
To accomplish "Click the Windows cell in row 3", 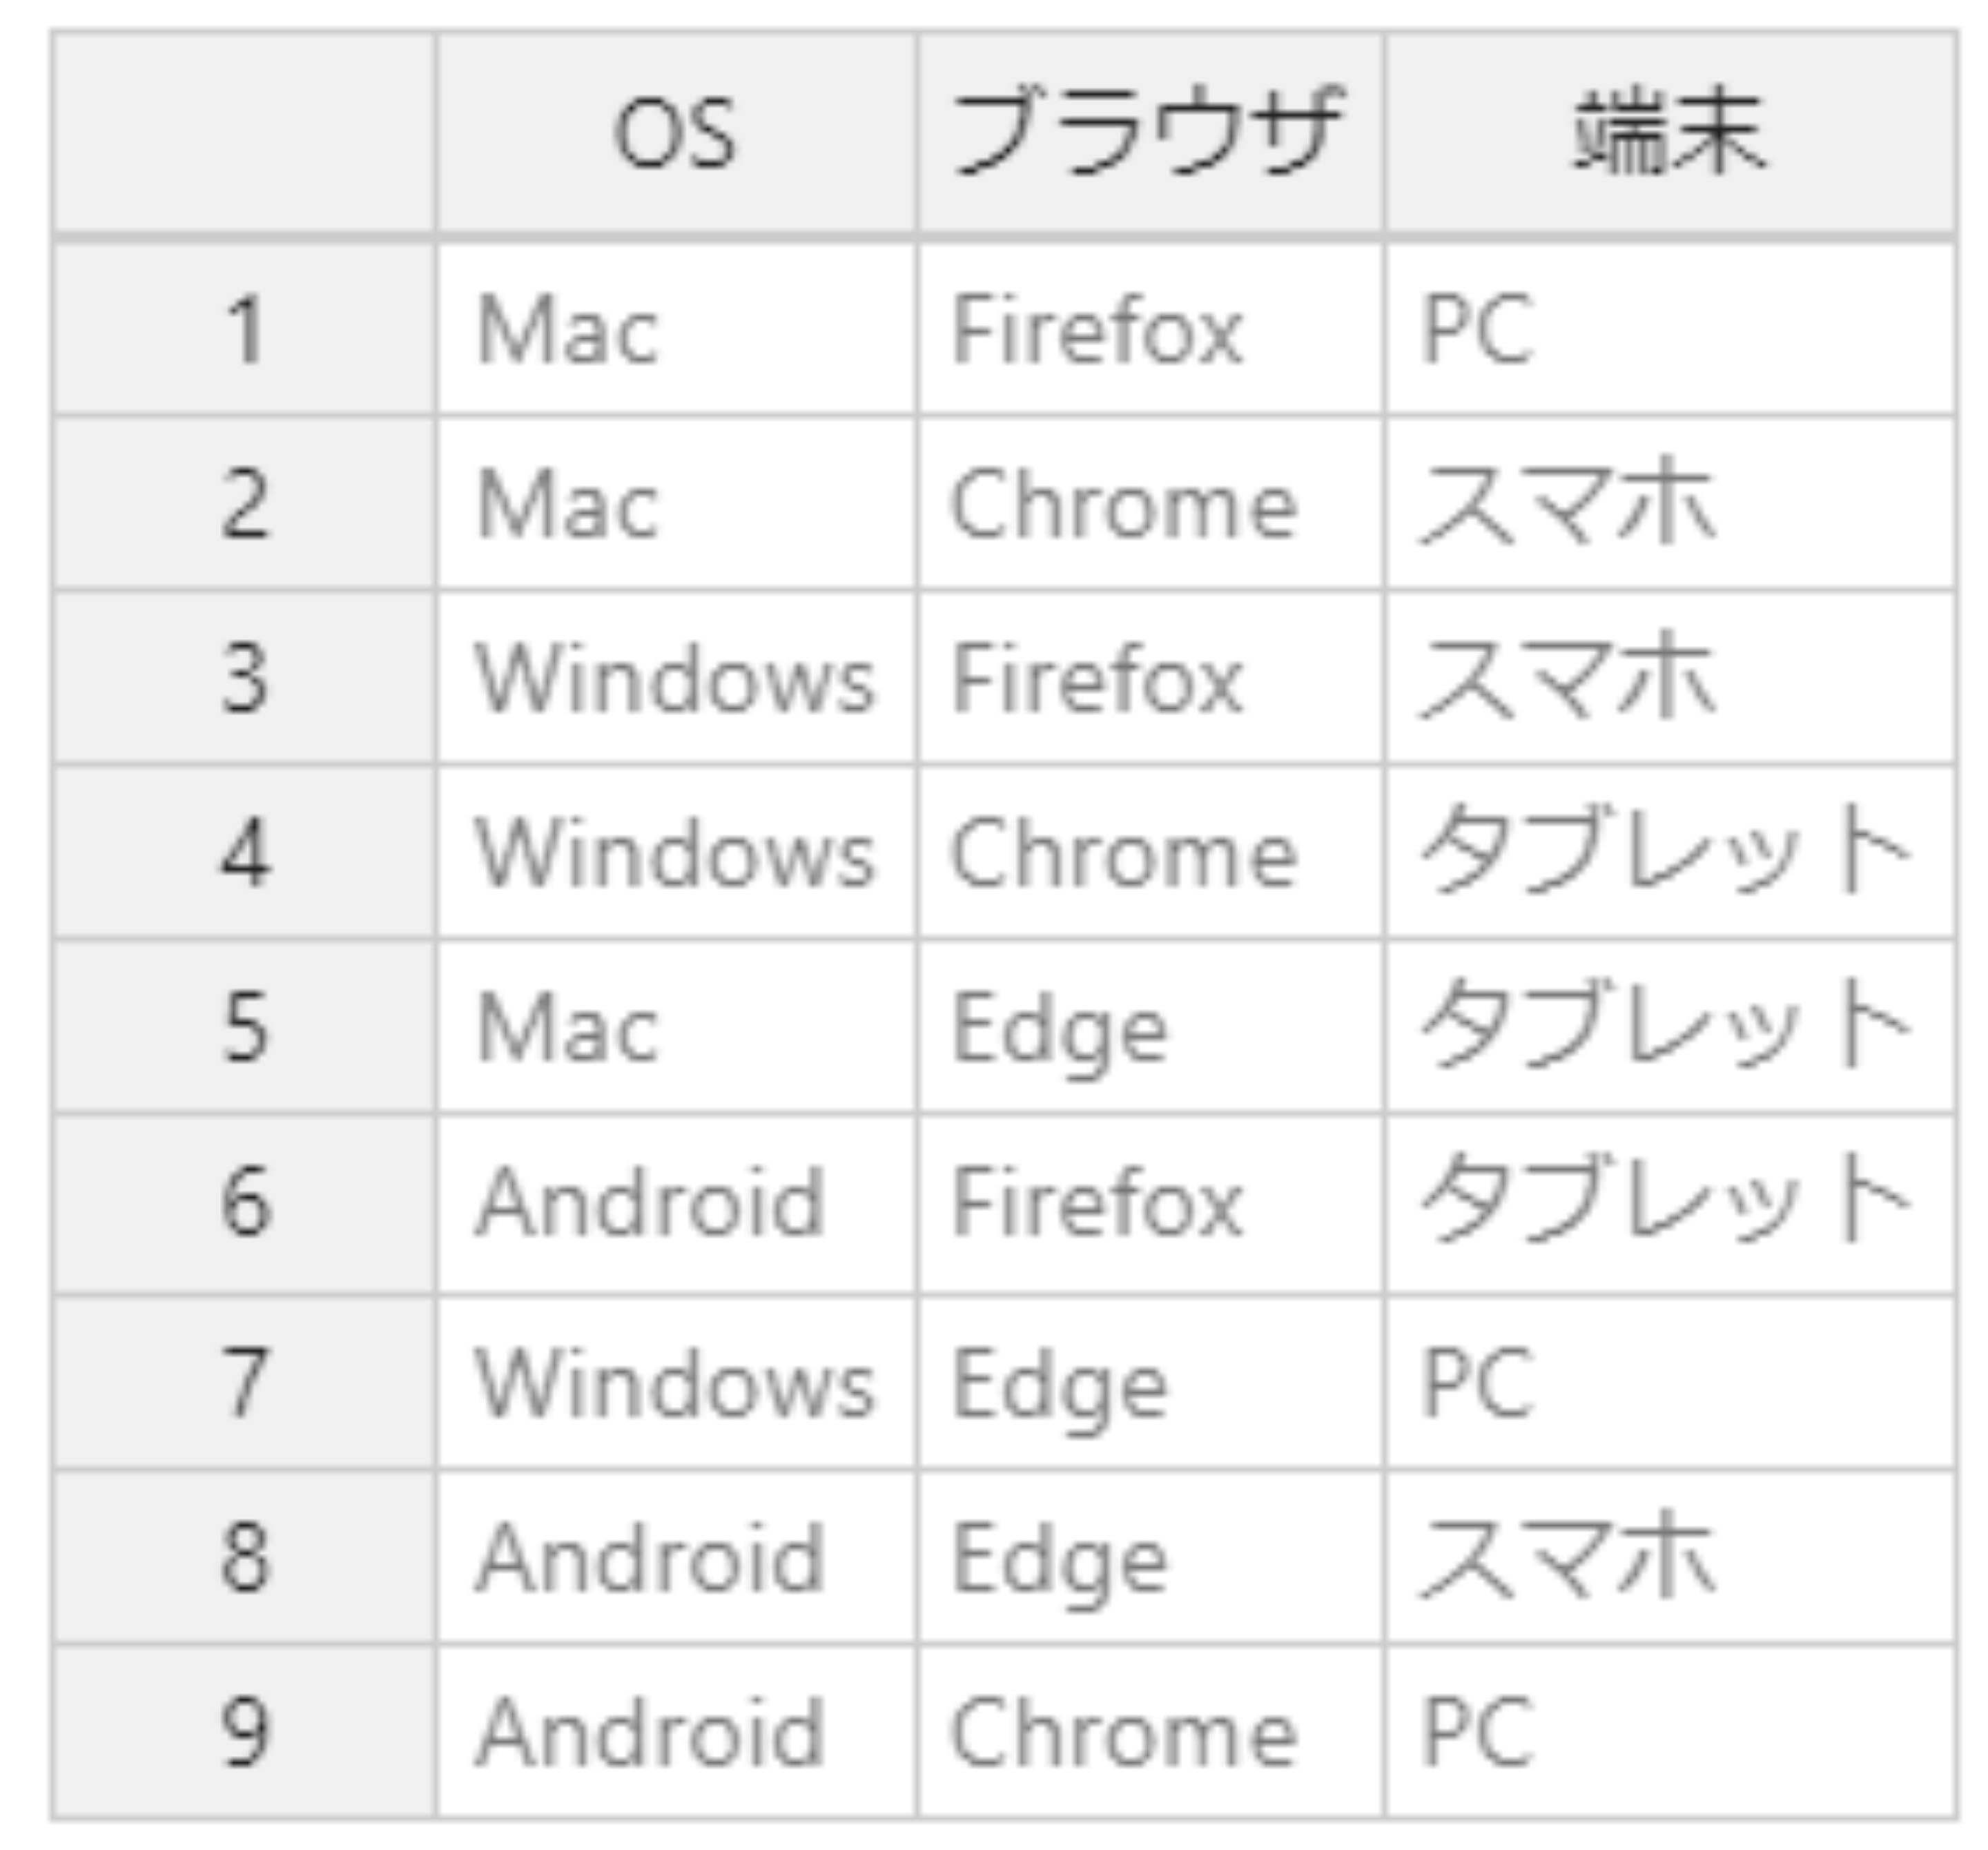I will (x=675, y=678).
